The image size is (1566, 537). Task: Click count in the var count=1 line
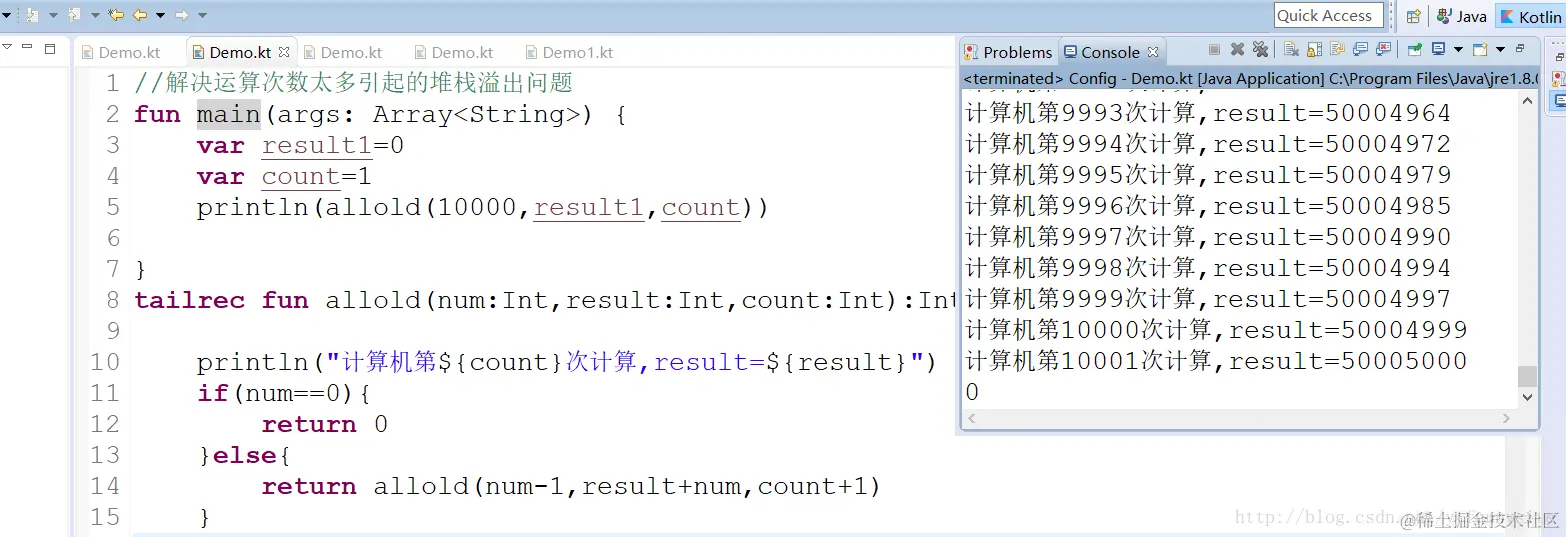click(x=301, y=177)
